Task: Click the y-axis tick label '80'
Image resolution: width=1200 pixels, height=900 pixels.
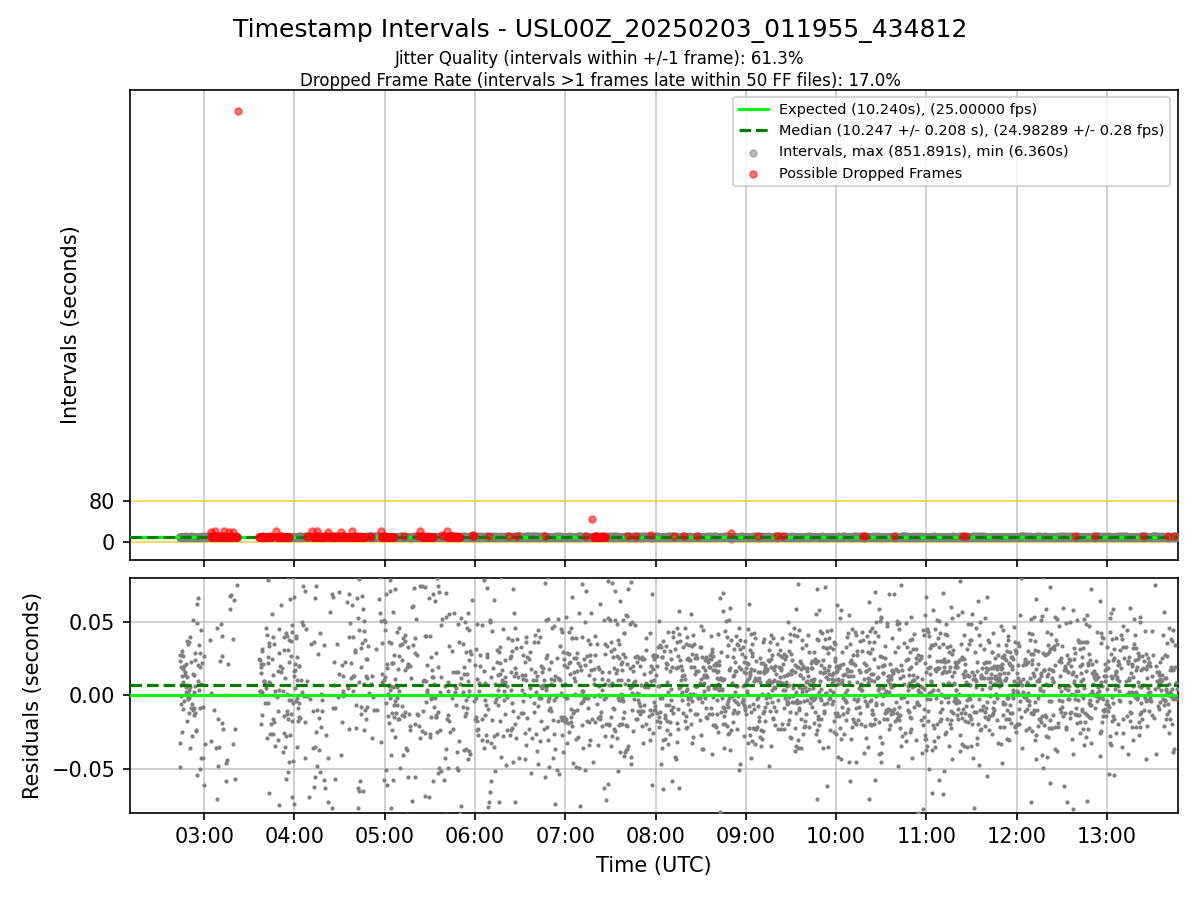Action: [x=102, y=502]
